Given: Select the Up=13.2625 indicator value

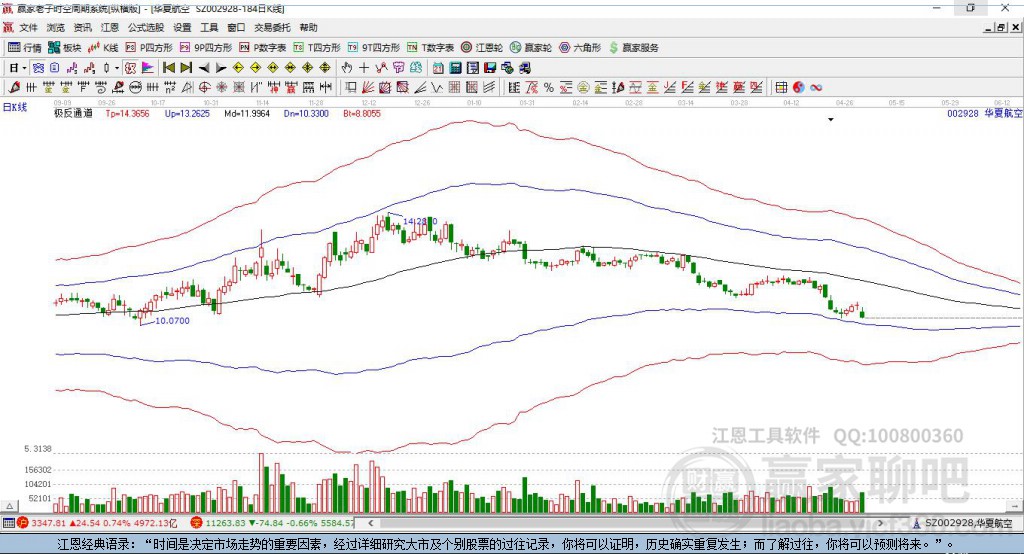Looking at the screenshot, I should pos(187,113).
